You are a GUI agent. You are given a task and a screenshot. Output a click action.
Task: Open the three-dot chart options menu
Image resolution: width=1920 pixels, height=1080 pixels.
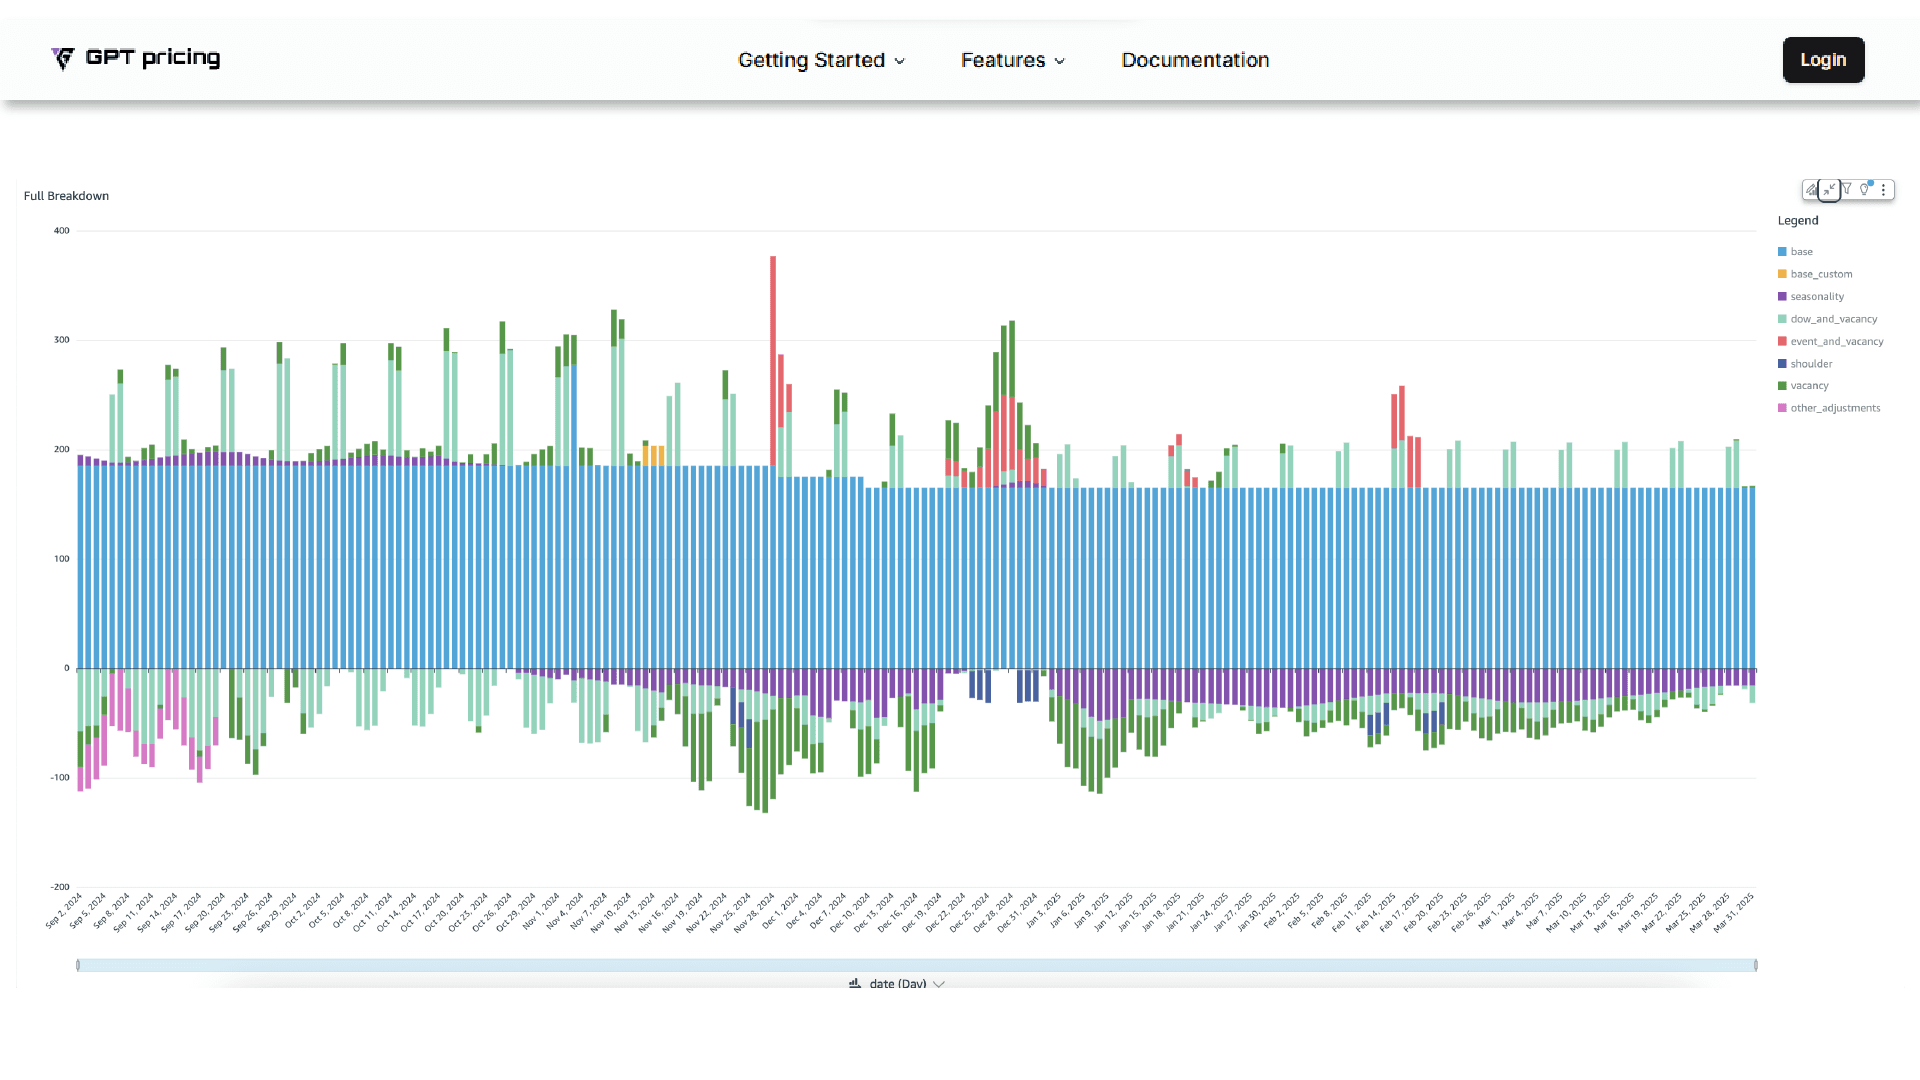(x=1883, y=190)
